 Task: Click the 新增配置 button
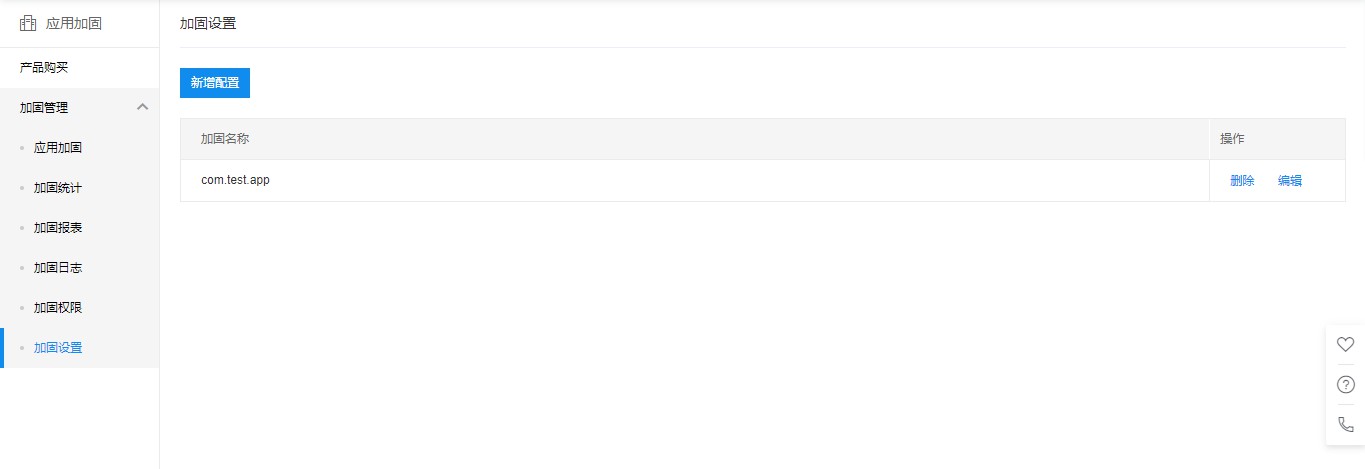[215, 83]
